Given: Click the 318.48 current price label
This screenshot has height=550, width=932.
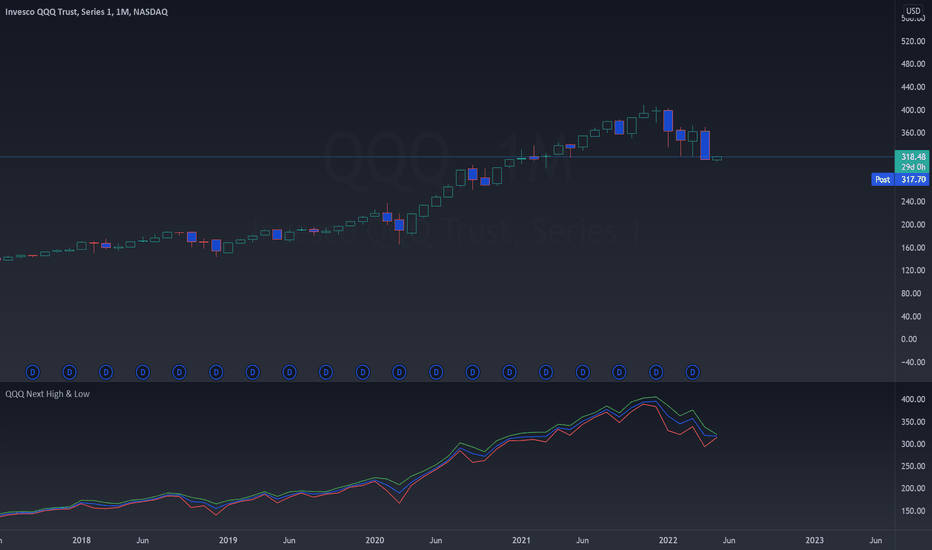Looking at the screenshot, I should tap(912, 157).
